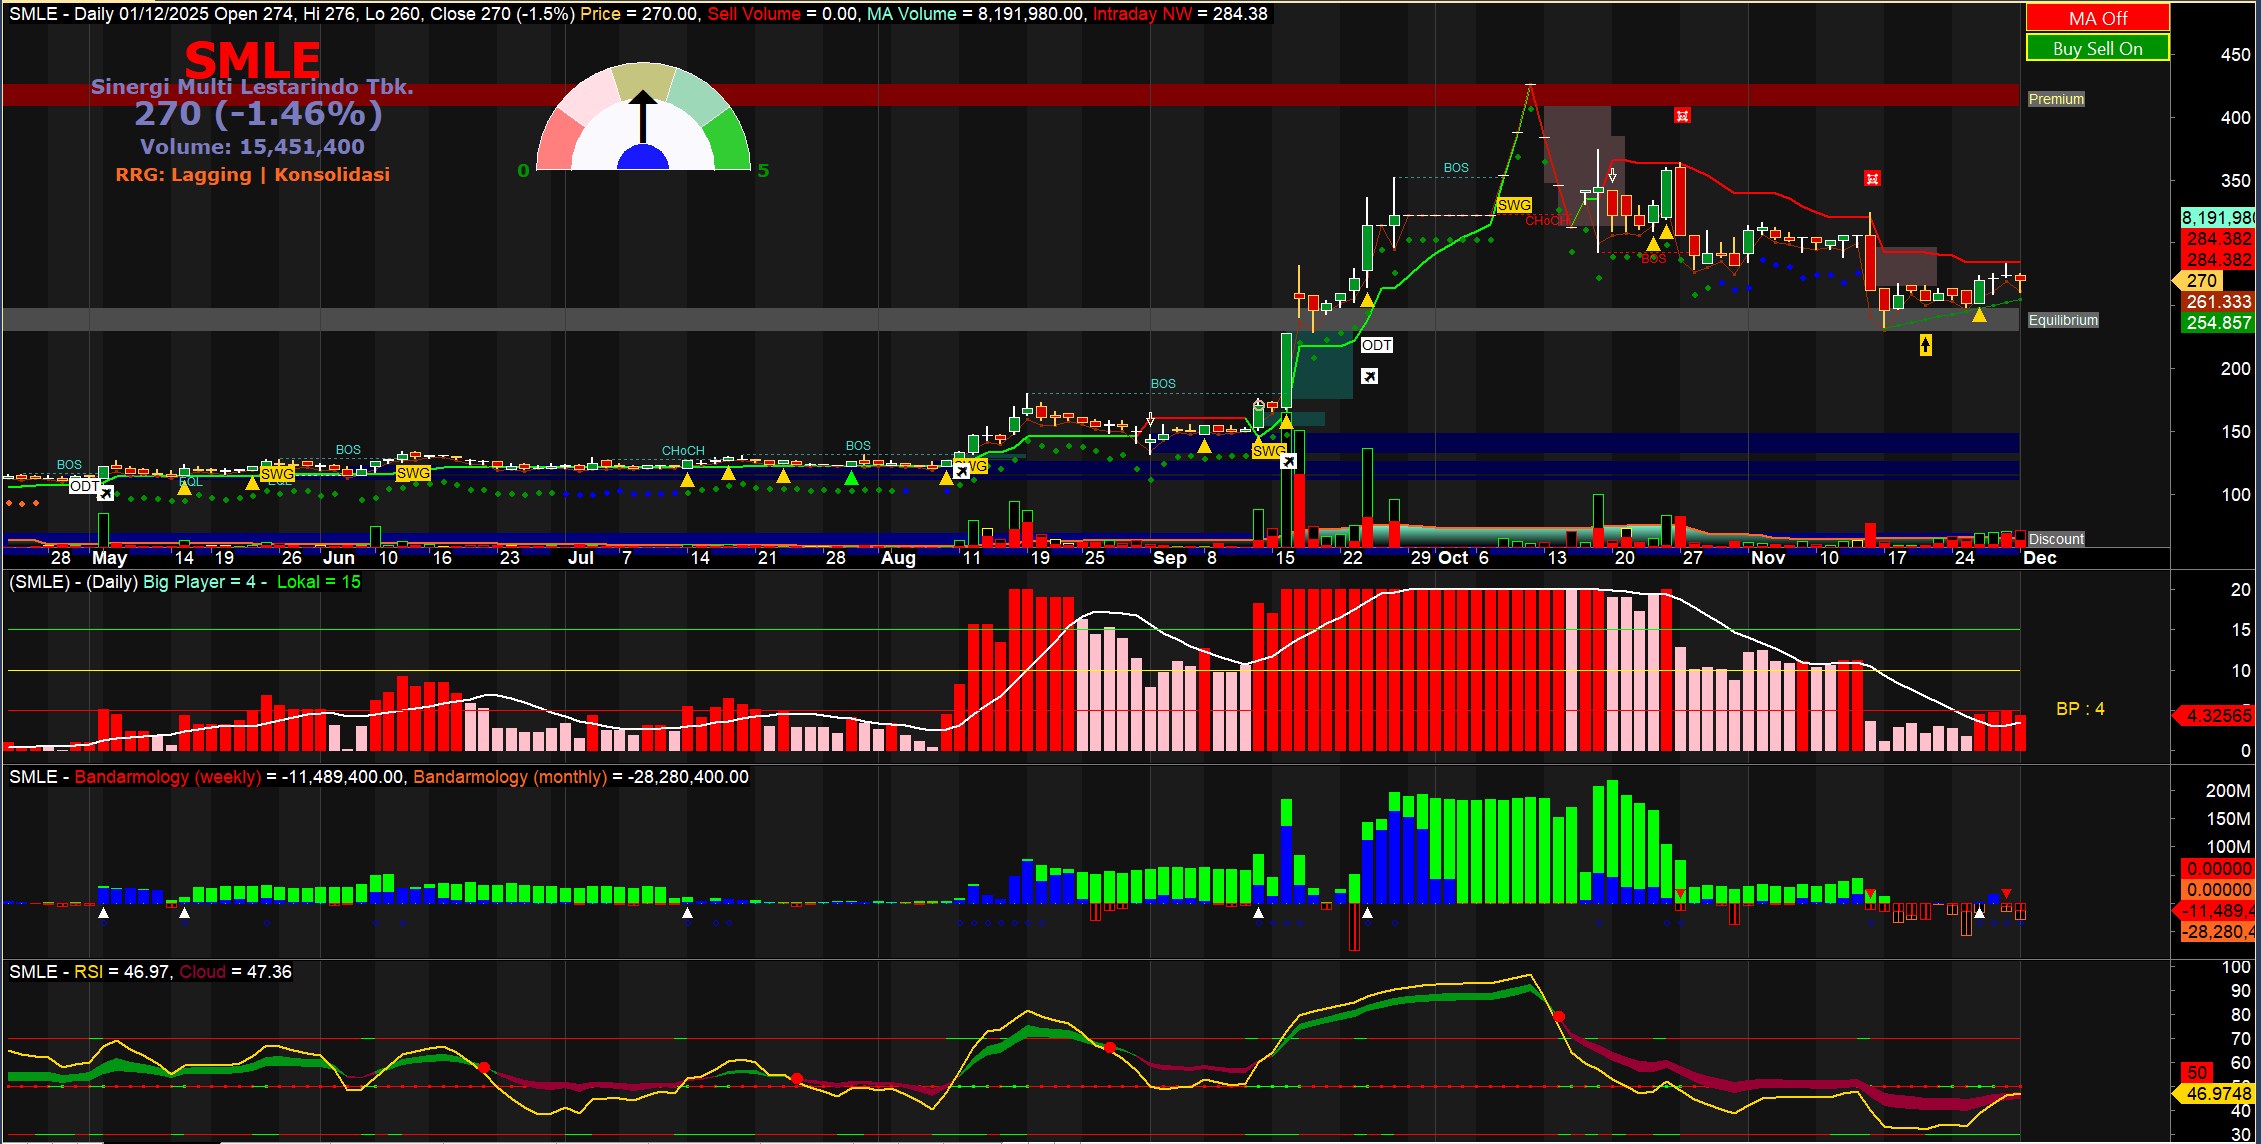Click the Bandarmology (weekly) panel title text
The image size is (2261, 1144).
pyautogui.click(x=167, y=777)
